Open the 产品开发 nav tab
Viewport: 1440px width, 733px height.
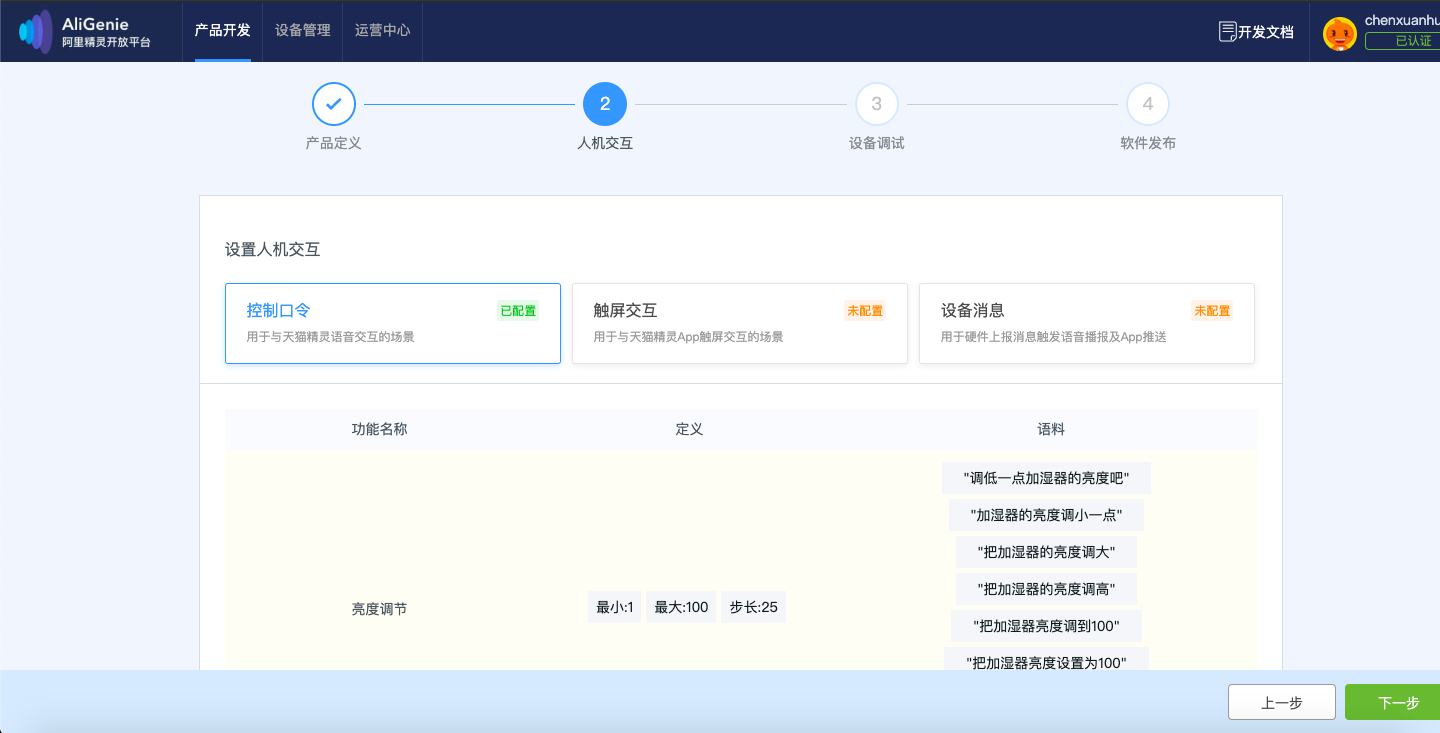coord(223,30)
